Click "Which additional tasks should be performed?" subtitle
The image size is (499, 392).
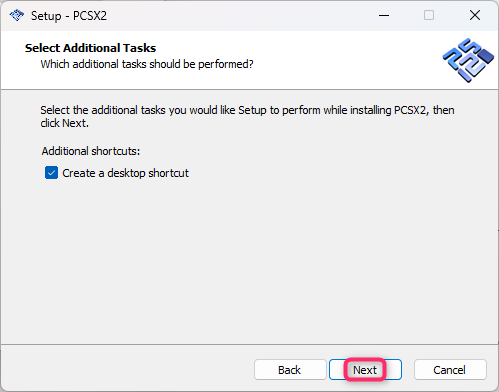(x=147, y=64)
